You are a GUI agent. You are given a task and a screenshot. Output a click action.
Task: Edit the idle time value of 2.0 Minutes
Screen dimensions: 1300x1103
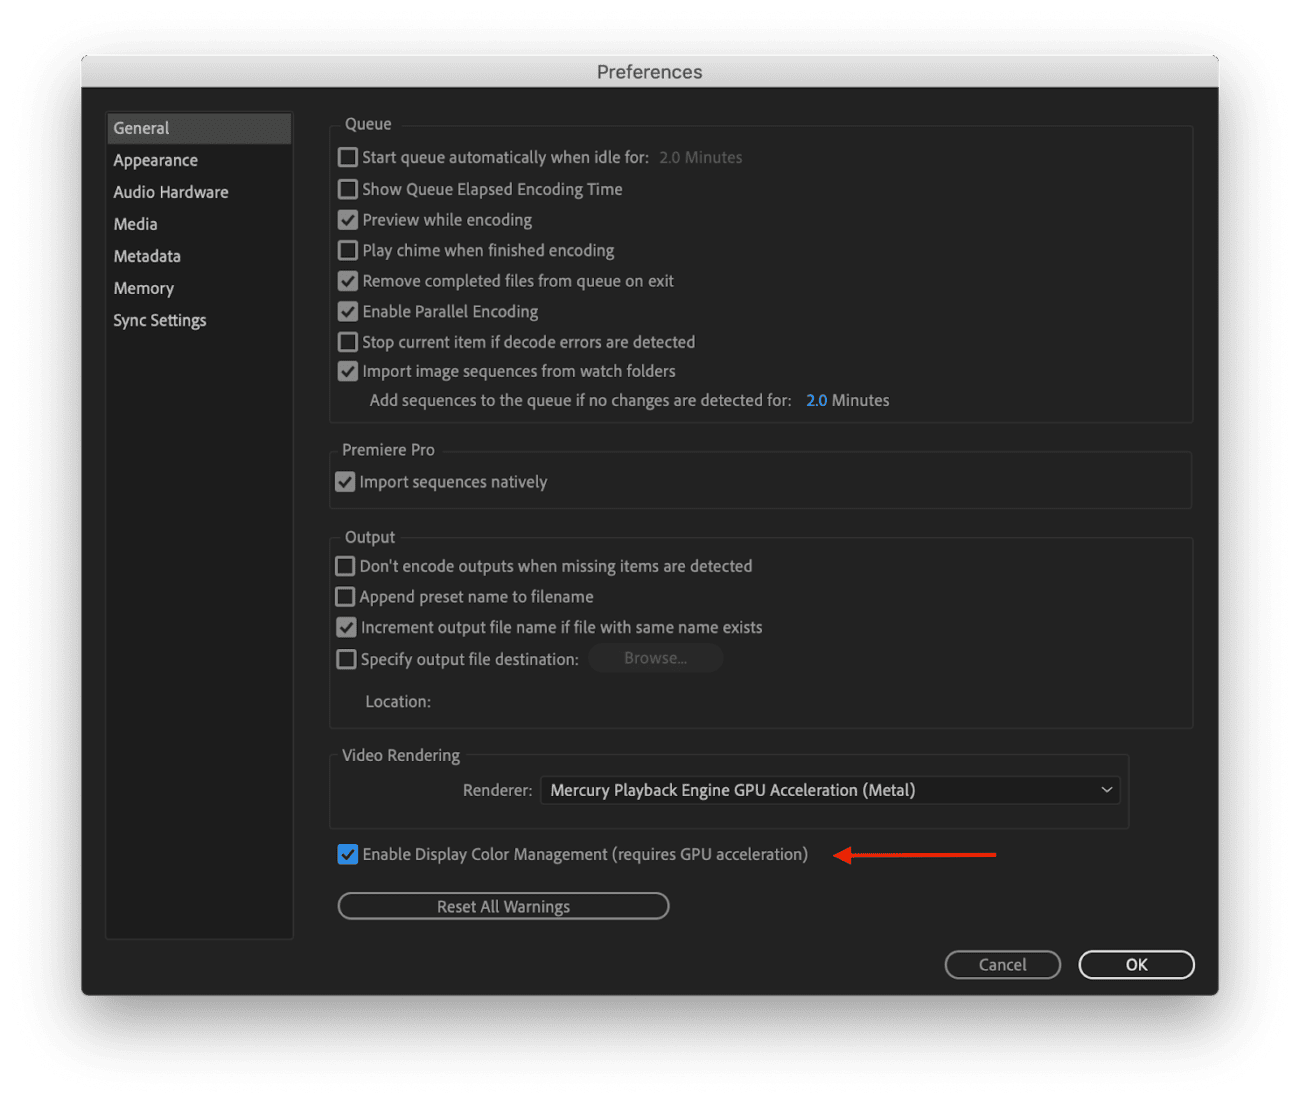point(700,157)
